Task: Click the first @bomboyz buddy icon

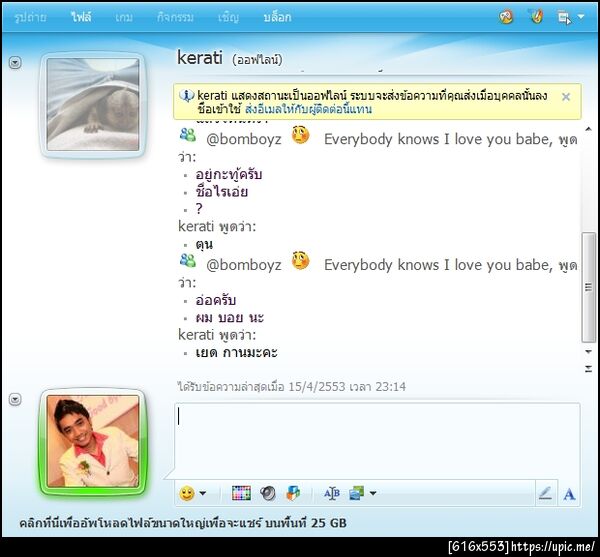Action: [x=188, y=135]
